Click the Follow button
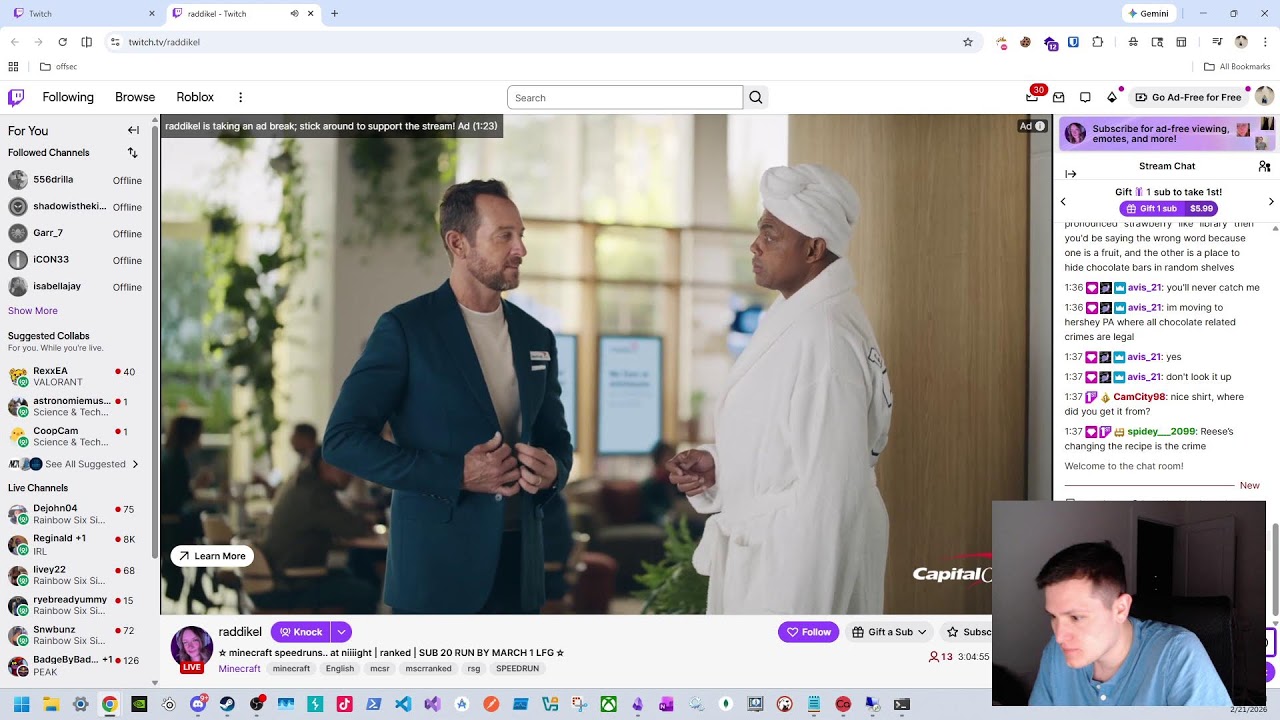This screenshot has height=720, width=1280. 808,632
